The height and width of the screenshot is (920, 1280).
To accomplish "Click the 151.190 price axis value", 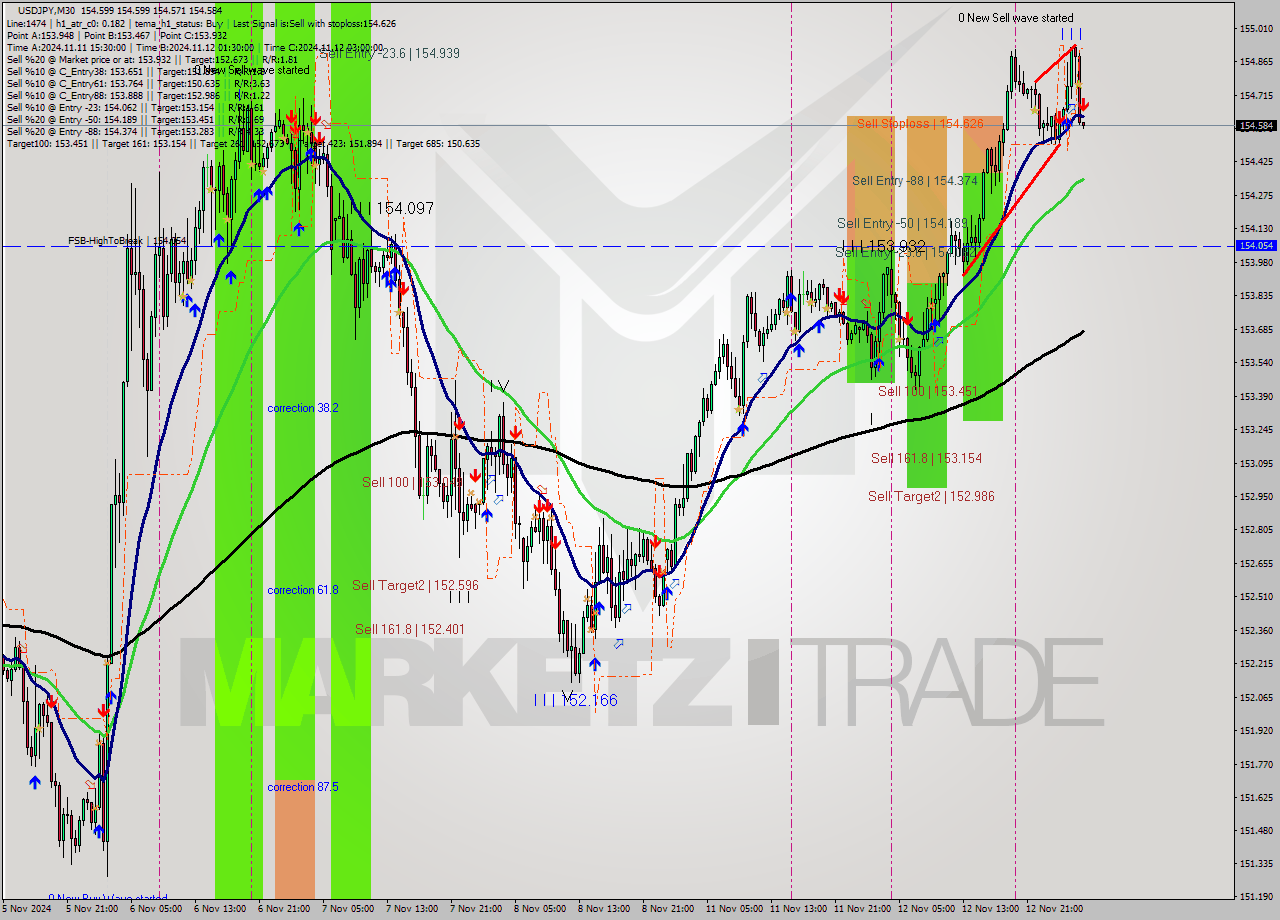I will click(x=1256, y=897).
